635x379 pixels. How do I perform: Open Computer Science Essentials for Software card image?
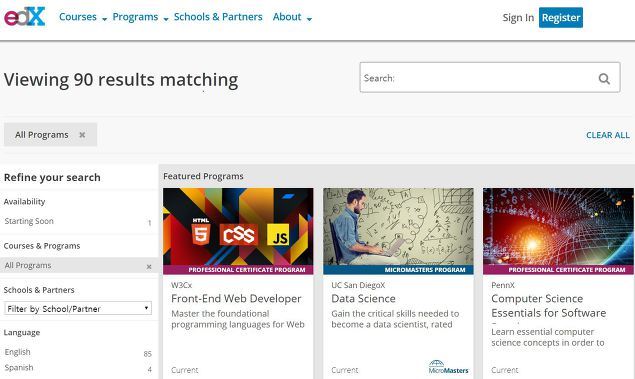[558, 231]
